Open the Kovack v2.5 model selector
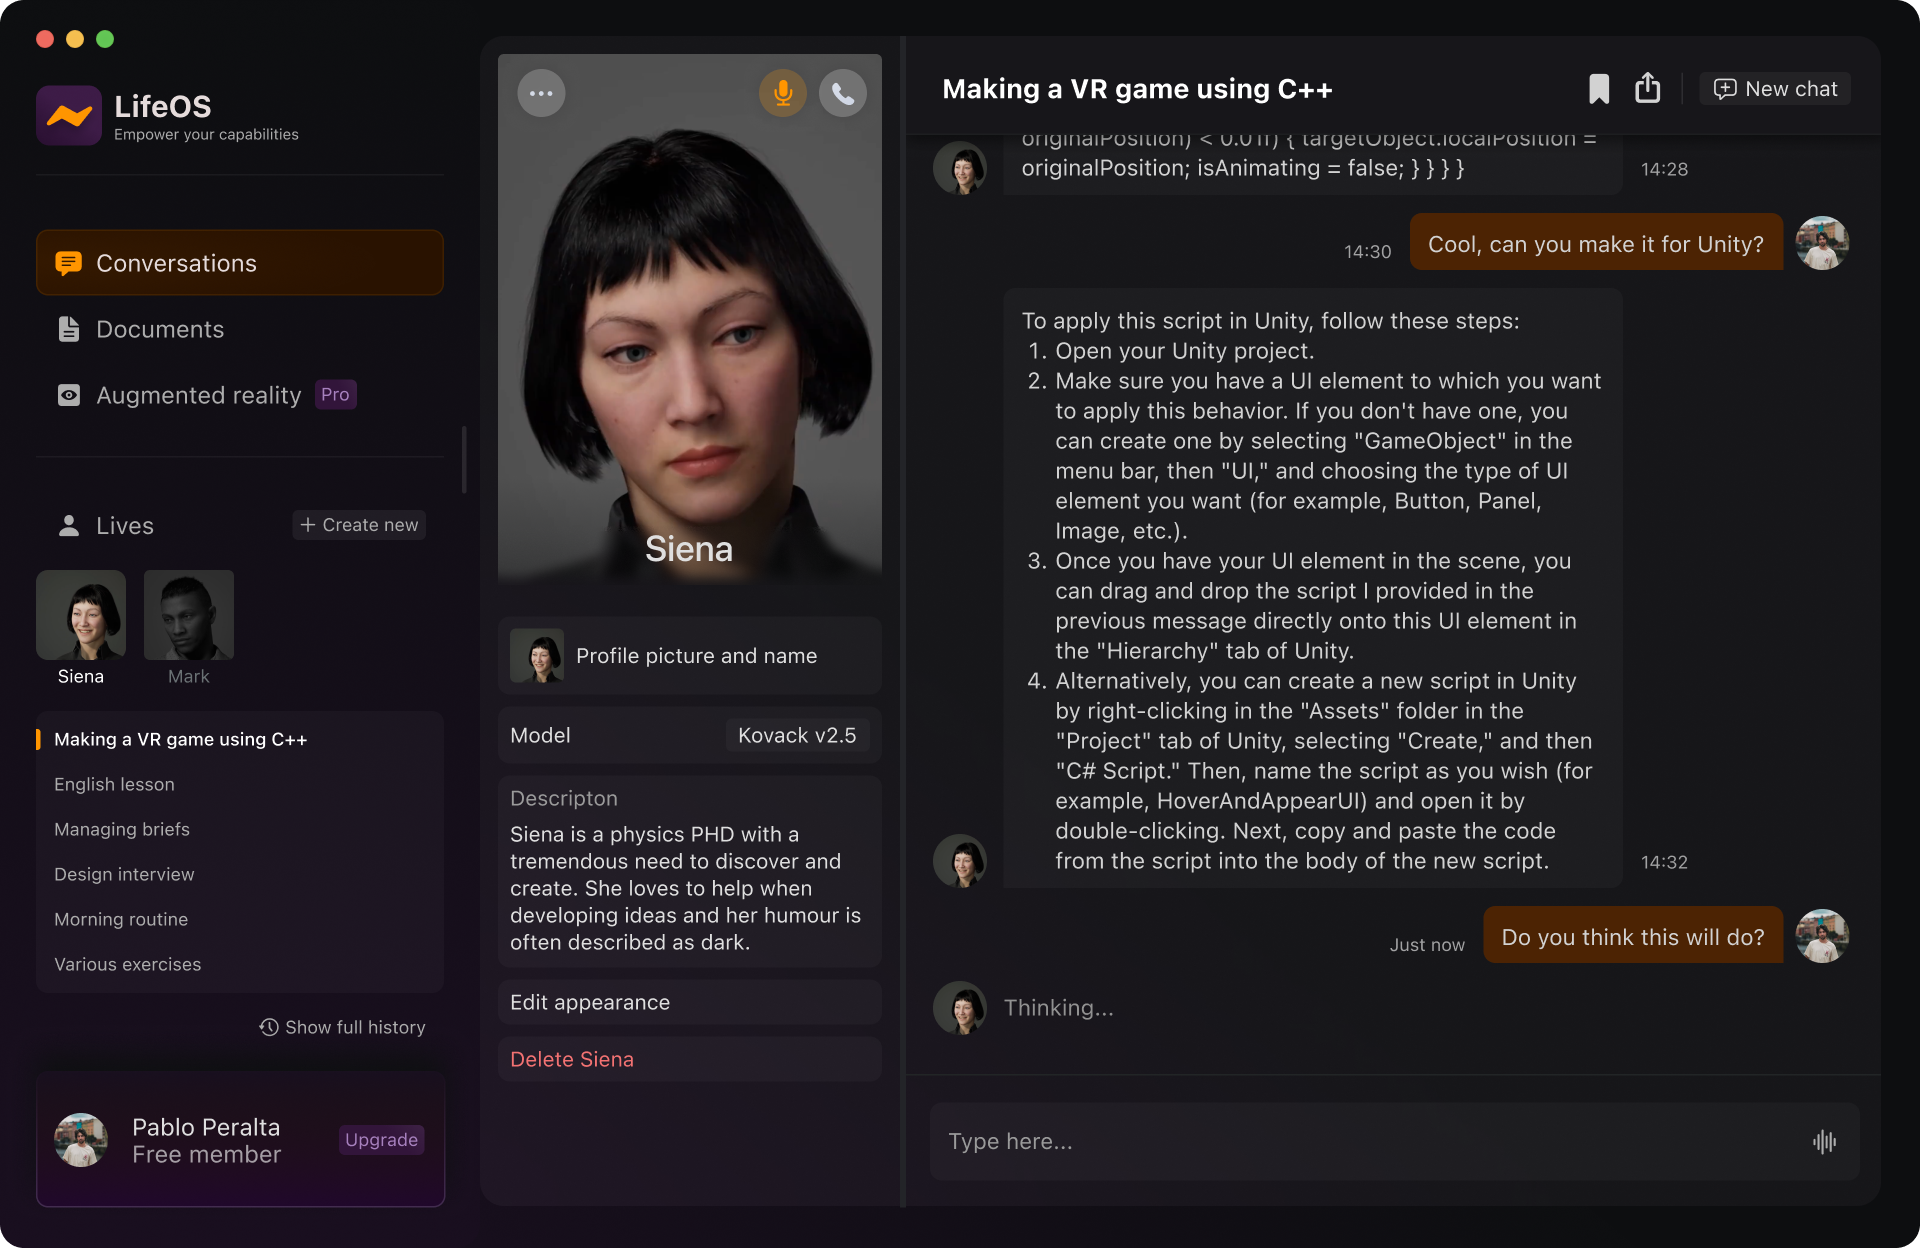This screenshot has height=1248, width=1920. (796, 735)
